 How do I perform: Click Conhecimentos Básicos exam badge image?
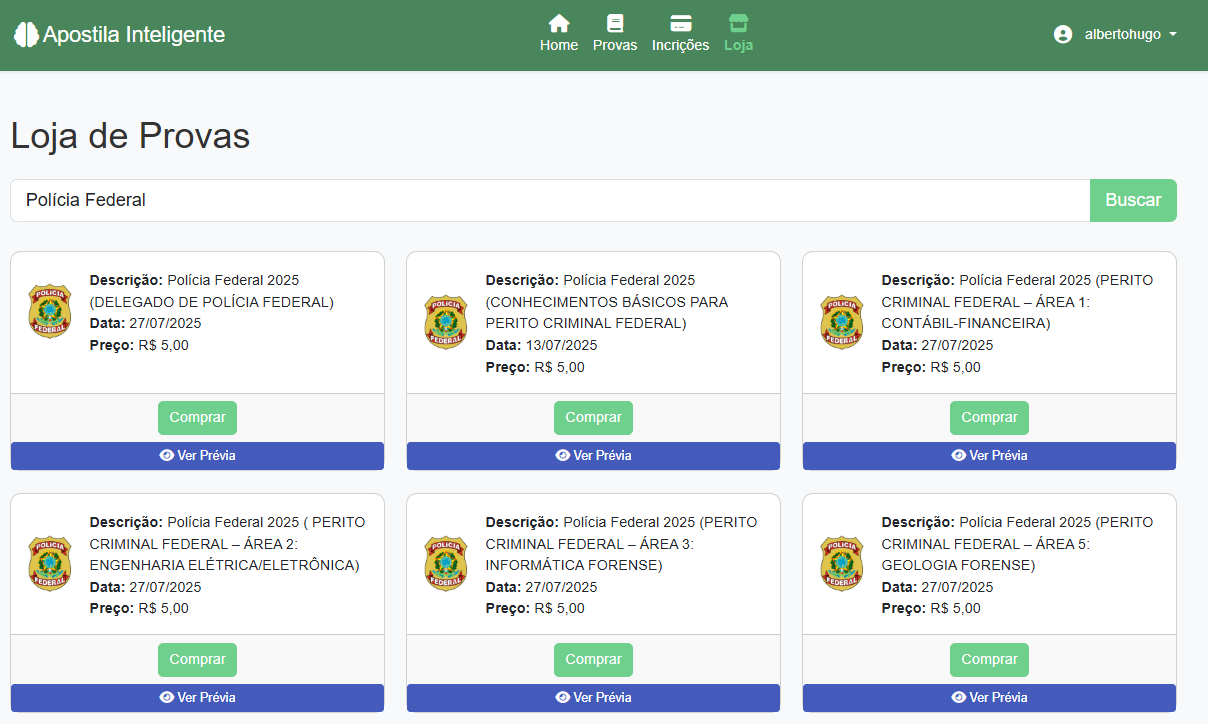click(445, 322)
